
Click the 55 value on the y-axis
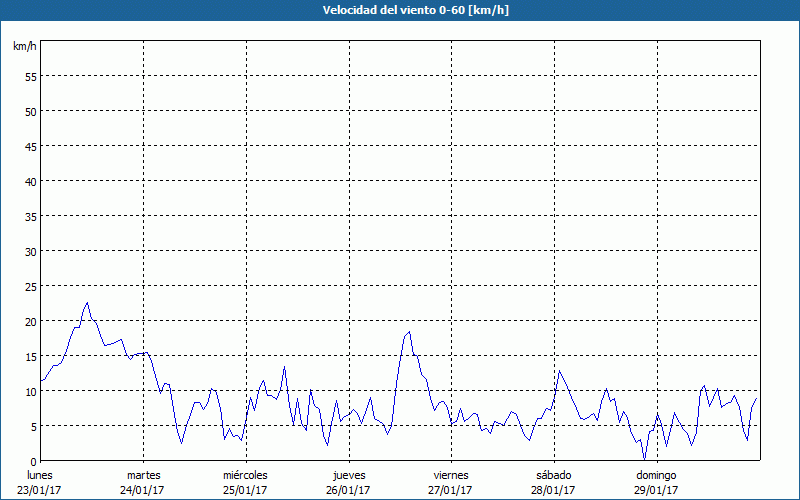30,76
